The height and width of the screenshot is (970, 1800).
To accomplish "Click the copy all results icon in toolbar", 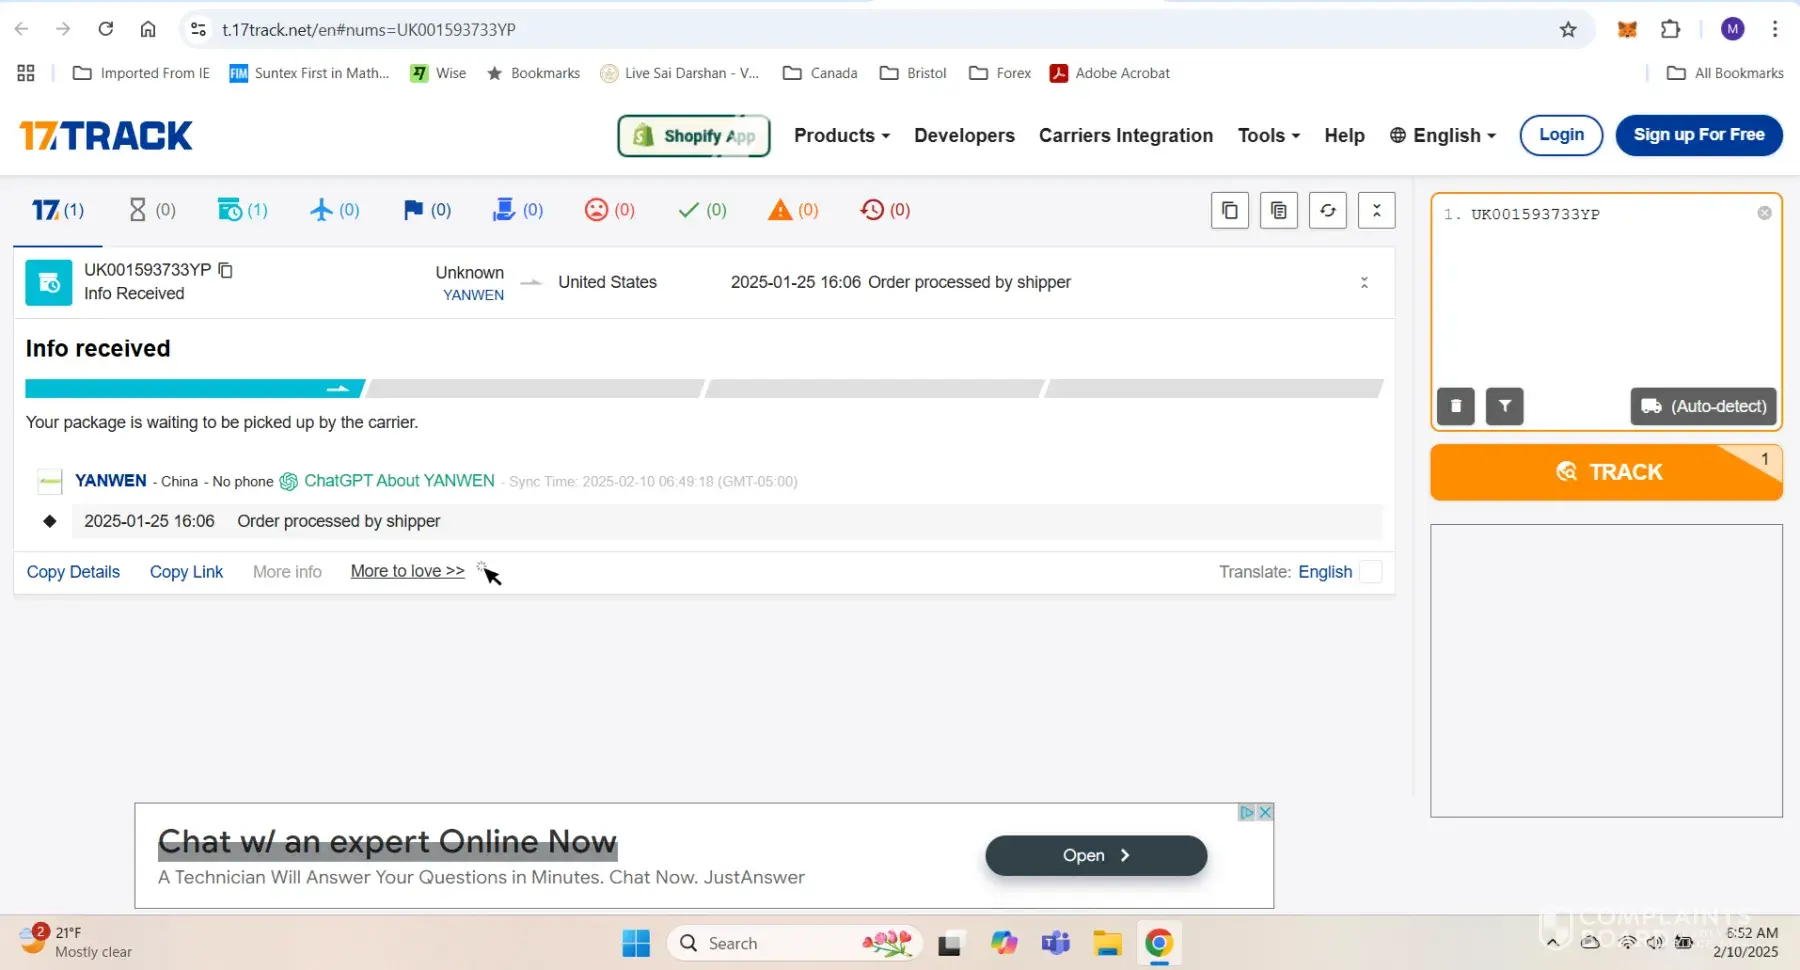I will click(x=1229, y=211).
